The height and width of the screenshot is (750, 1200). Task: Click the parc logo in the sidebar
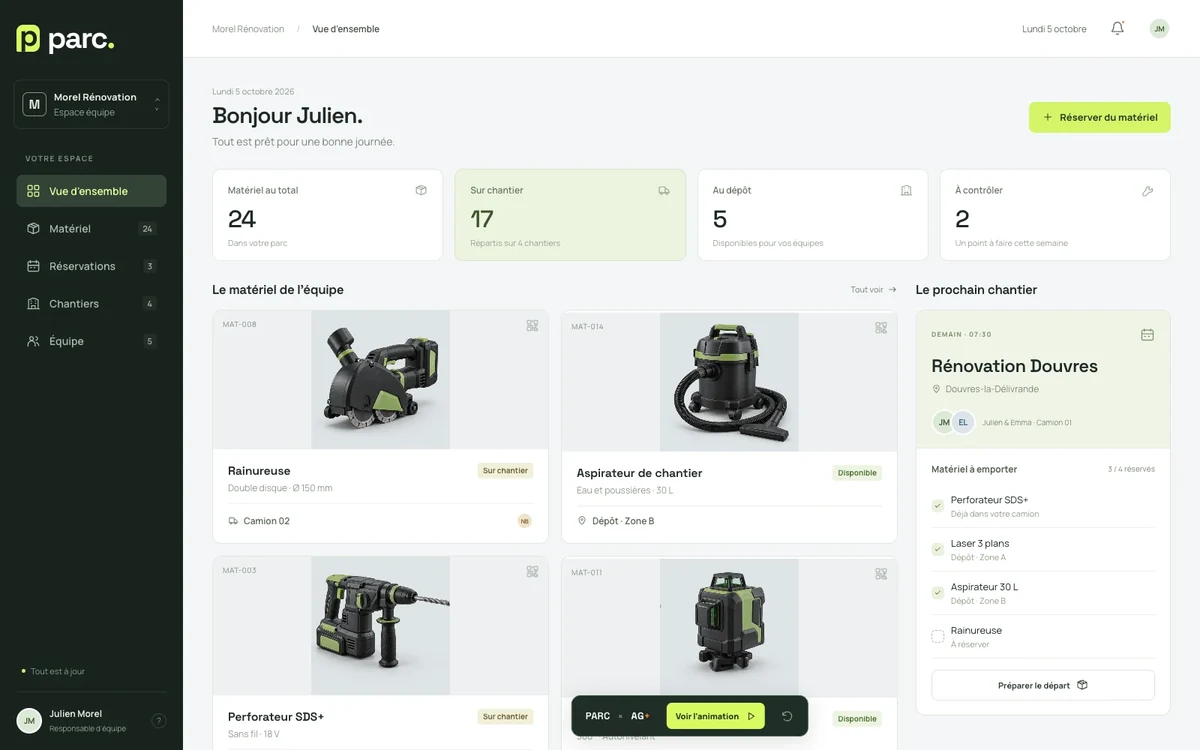[66, 39]
